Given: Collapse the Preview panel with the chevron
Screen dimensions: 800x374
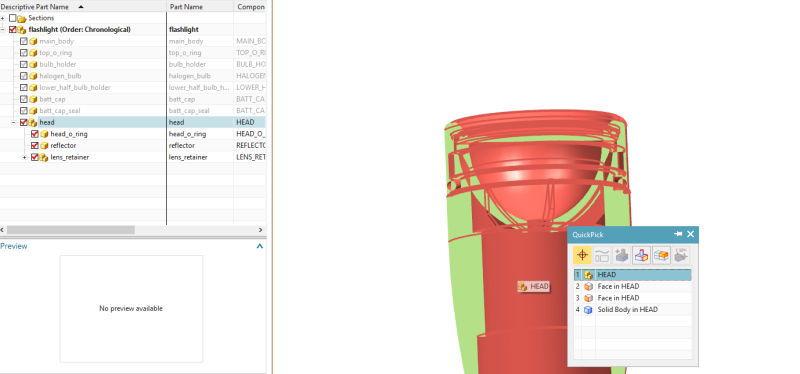Looking at the screenshot, I should [259, 246].
